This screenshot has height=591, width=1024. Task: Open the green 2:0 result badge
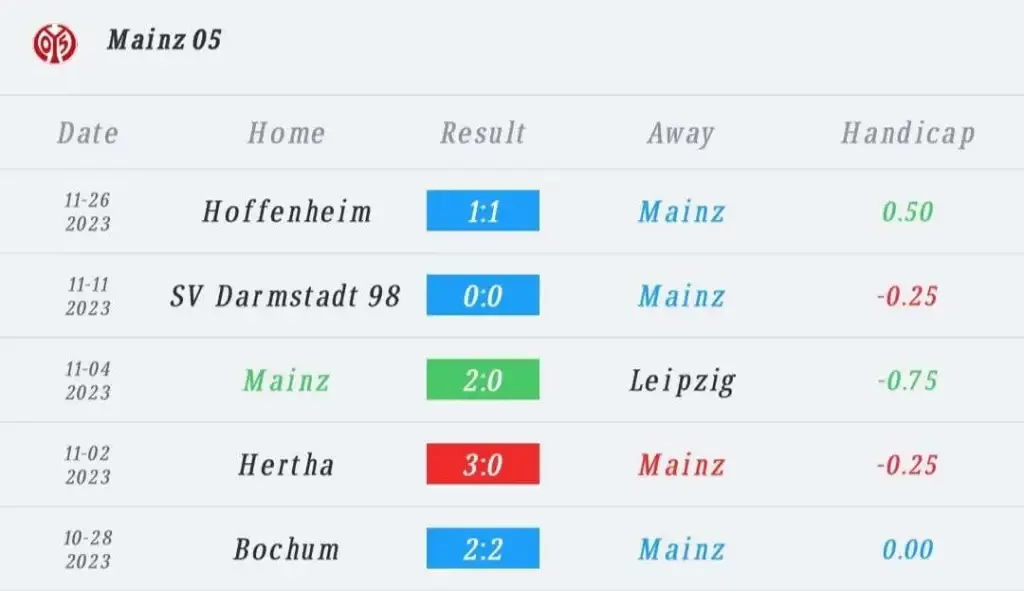(x=483, y=379)
